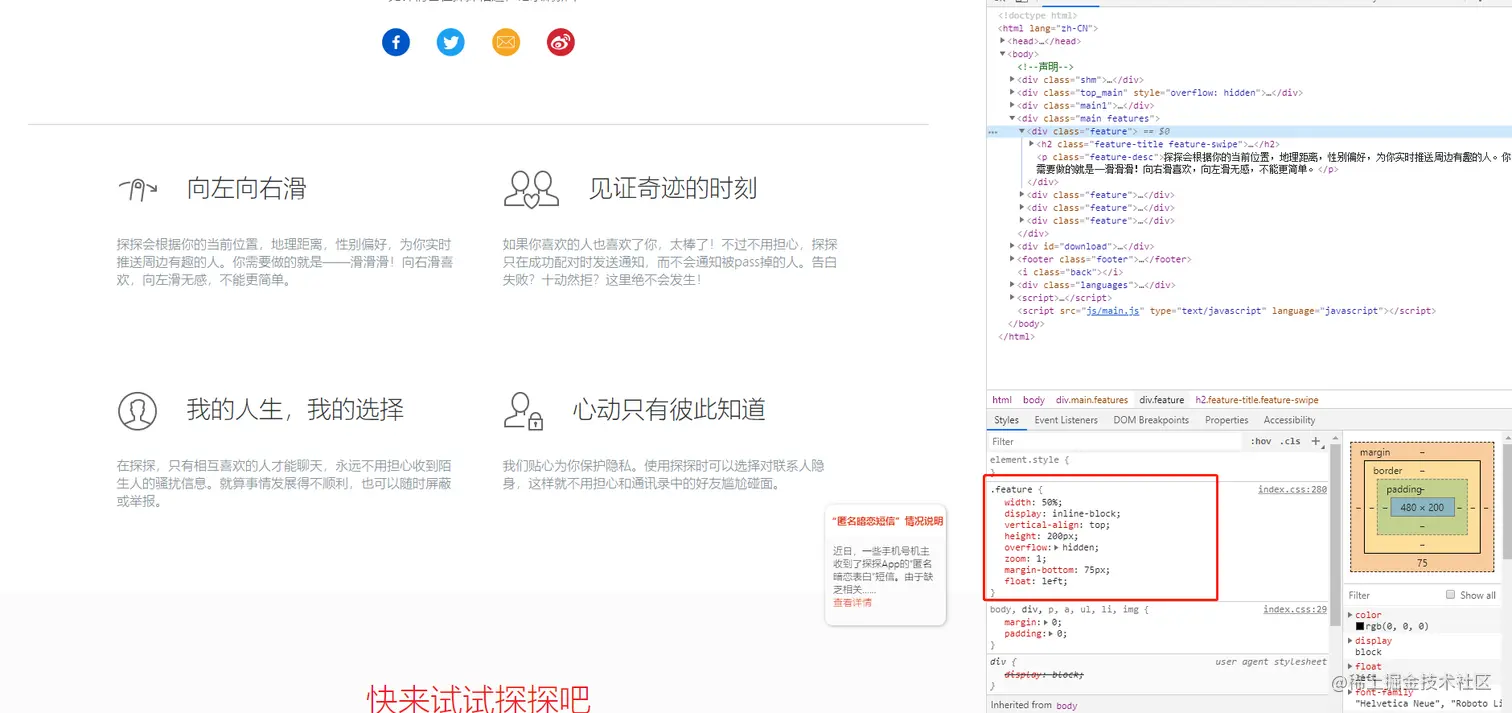Click the 心动只有彼此知道 feature heading
This screenshot has height=713, width=1512.
pos(669,409)
